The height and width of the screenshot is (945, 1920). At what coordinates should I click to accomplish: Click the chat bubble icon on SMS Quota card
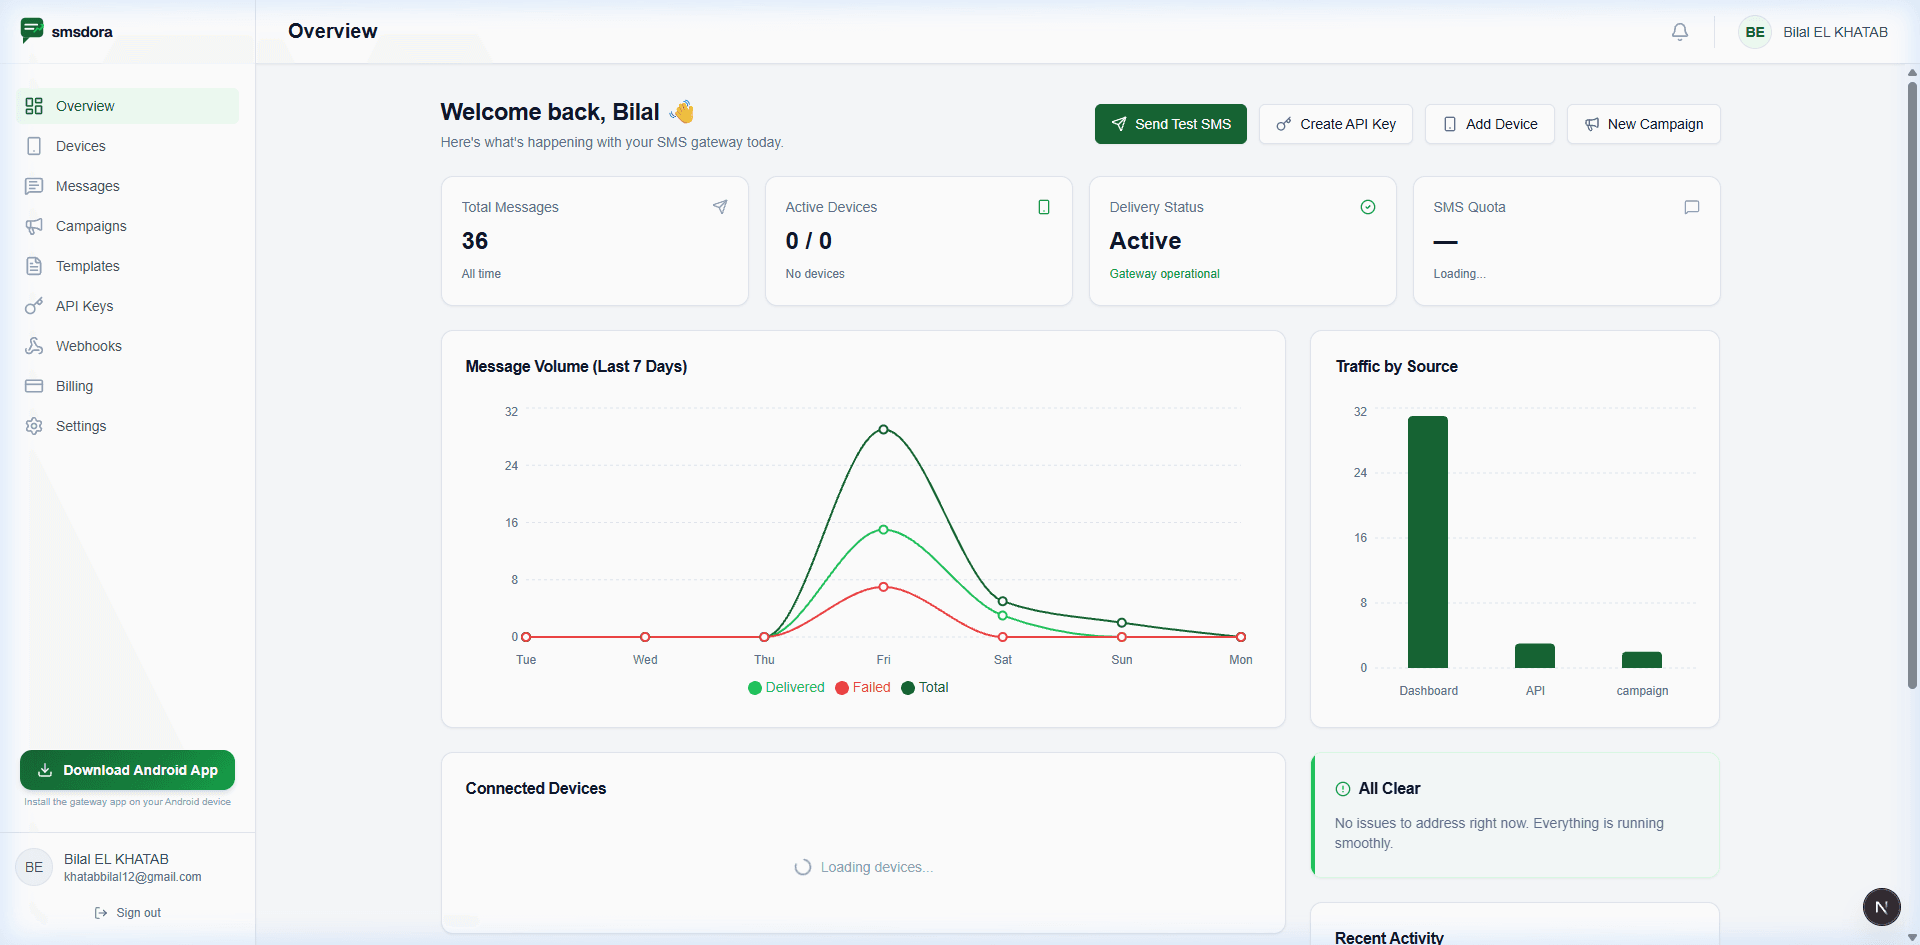click(1692, 207)
